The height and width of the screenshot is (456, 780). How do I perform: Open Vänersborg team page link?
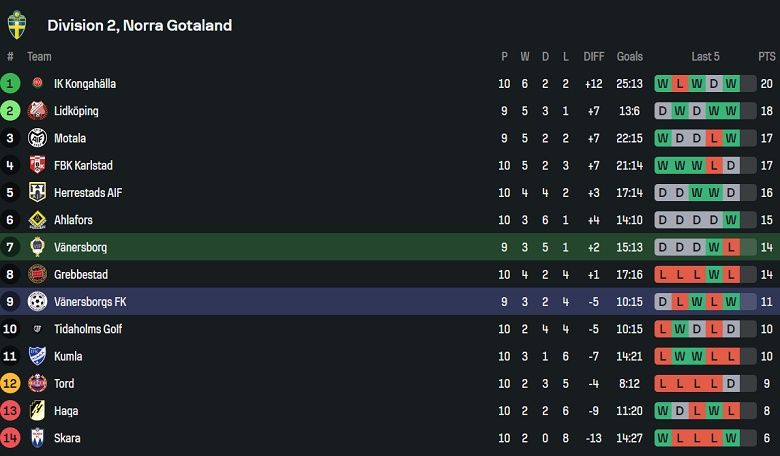tap(80, 247)
